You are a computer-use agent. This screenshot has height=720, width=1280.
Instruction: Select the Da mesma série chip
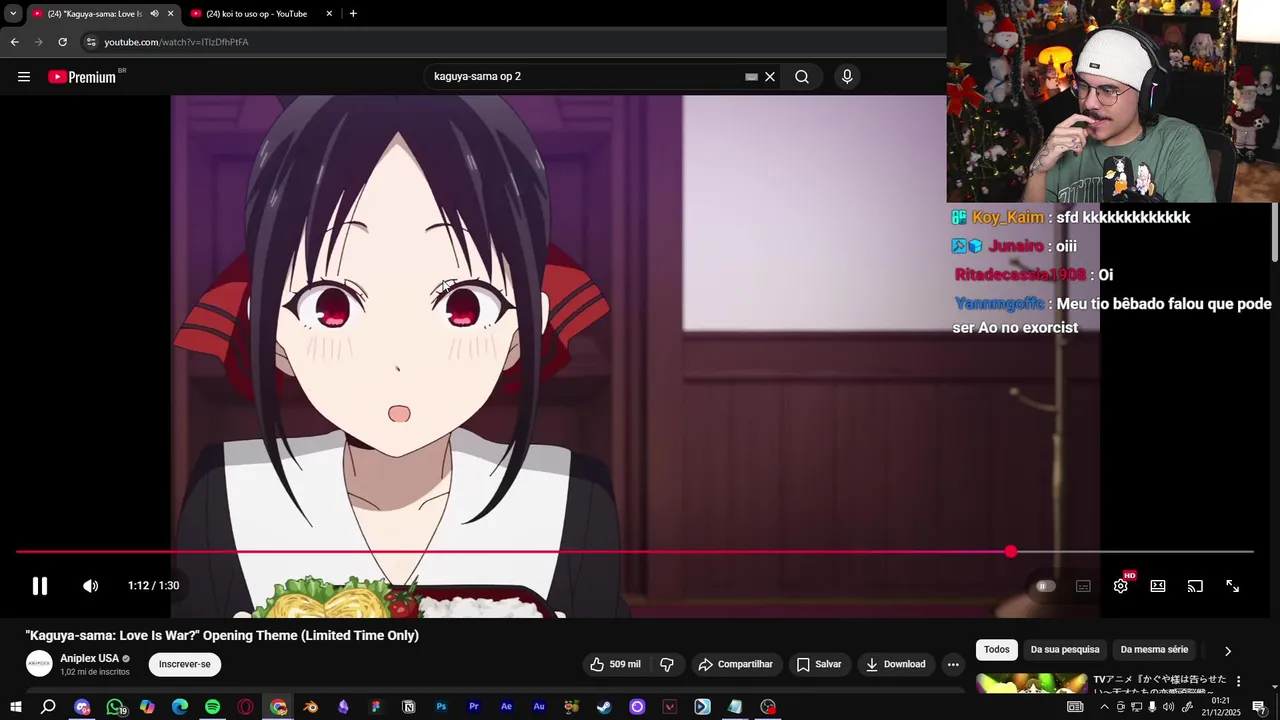click(1154, 650)
